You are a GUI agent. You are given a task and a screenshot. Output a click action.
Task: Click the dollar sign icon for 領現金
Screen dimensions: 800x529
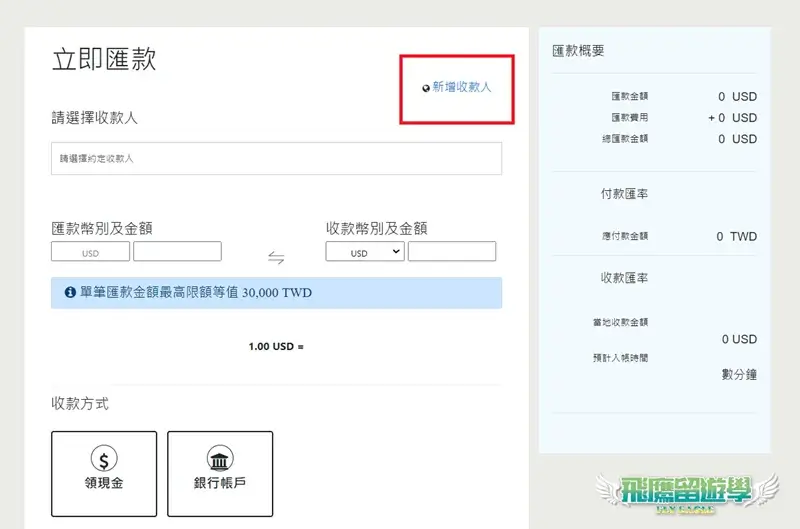104,459
